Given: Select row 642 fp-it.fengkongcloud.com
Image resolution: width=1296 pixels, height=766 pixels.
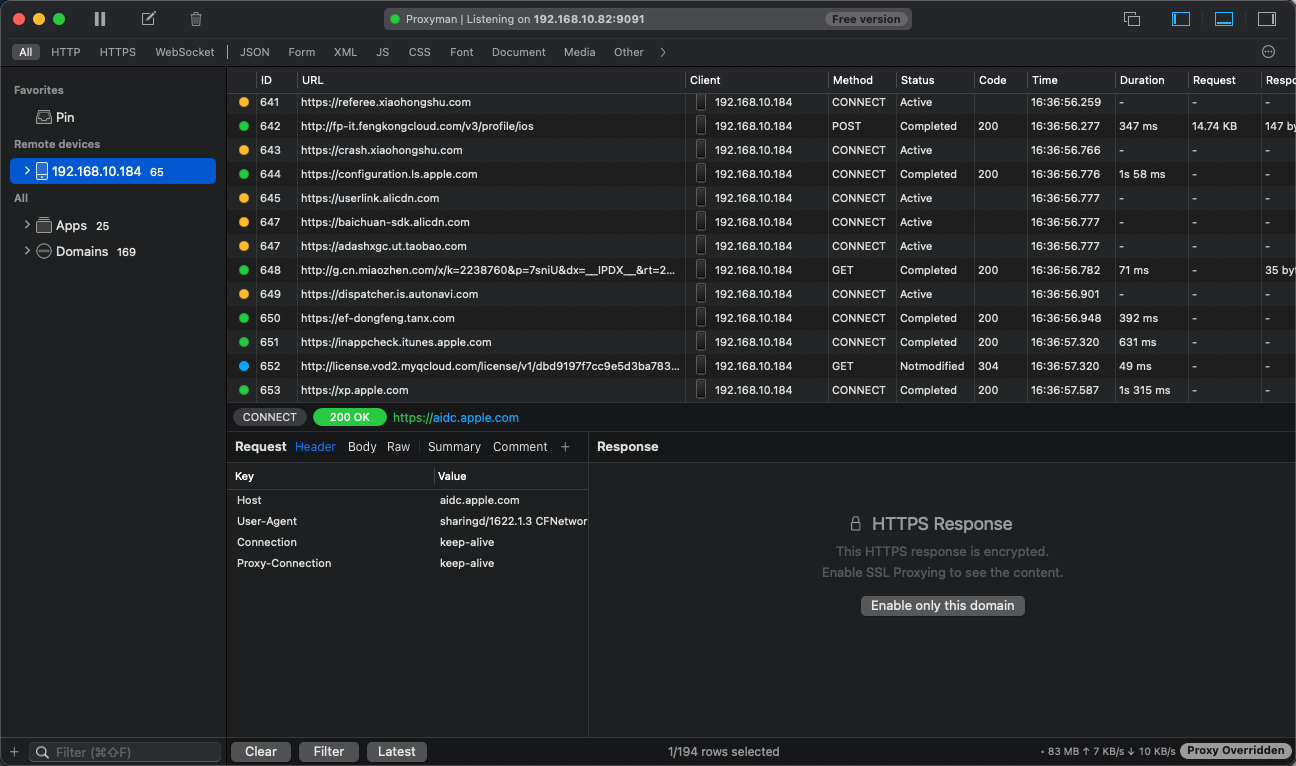Looking at the screenshot, I should [x=761, y=126].
